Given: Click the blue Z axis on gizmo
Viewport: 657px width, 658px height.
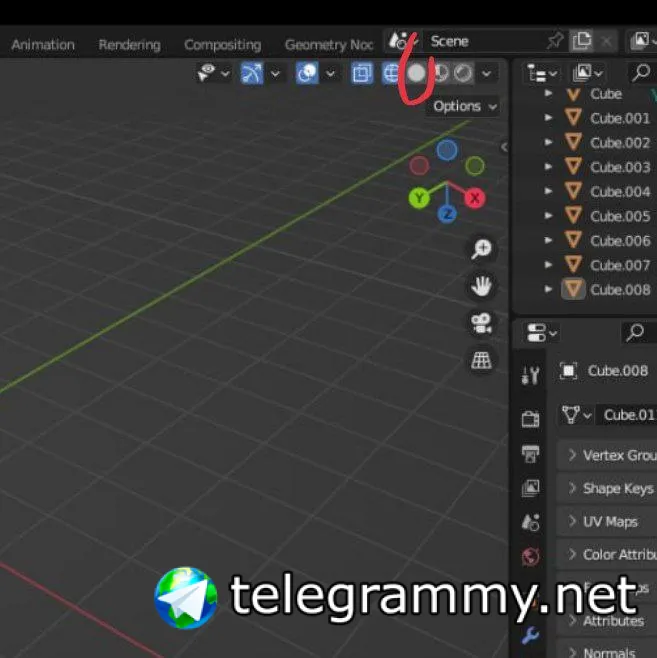Looking at the screenshot, I should pyautogui.click(x=447, y=214).
